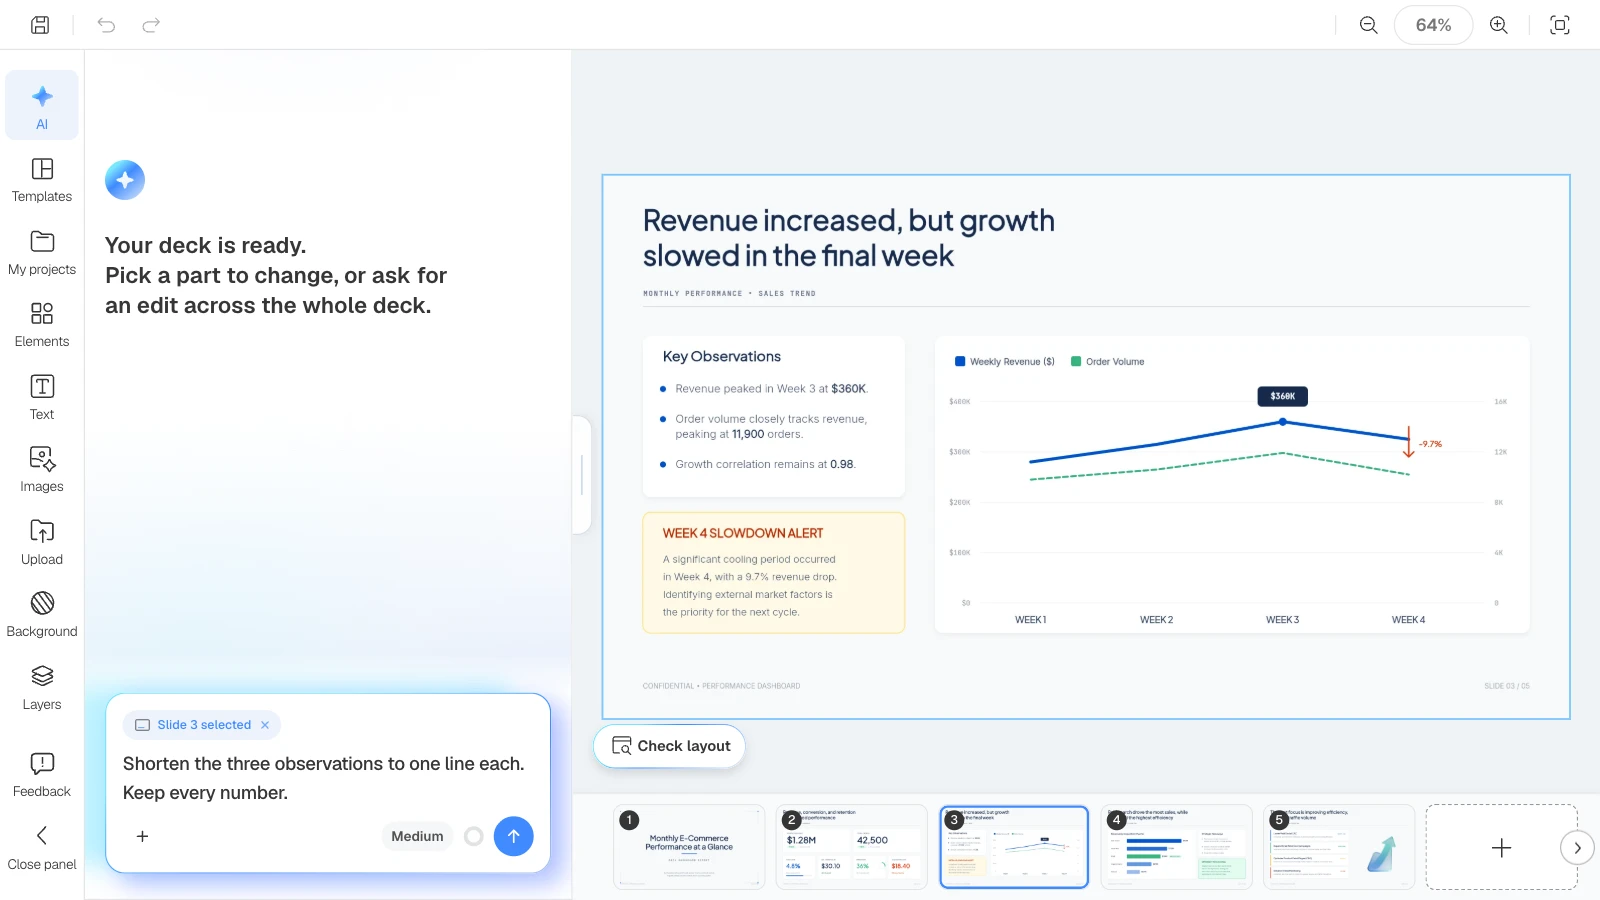Image resolution: width=1600 pixels, height=900 pixels.
Task: Redo the last action
Action: (151, 25)
